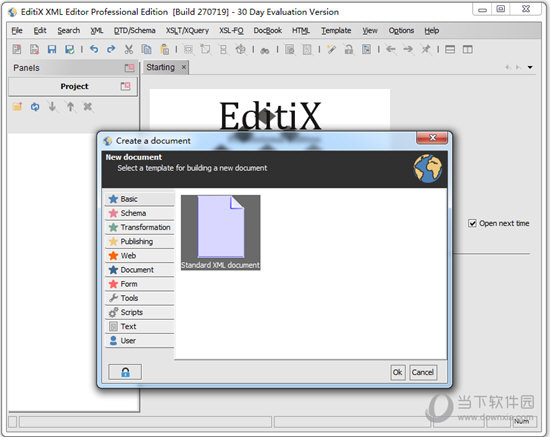Click the Save toolbar icon
The image size is (550, 437).
tap(52, 49)
